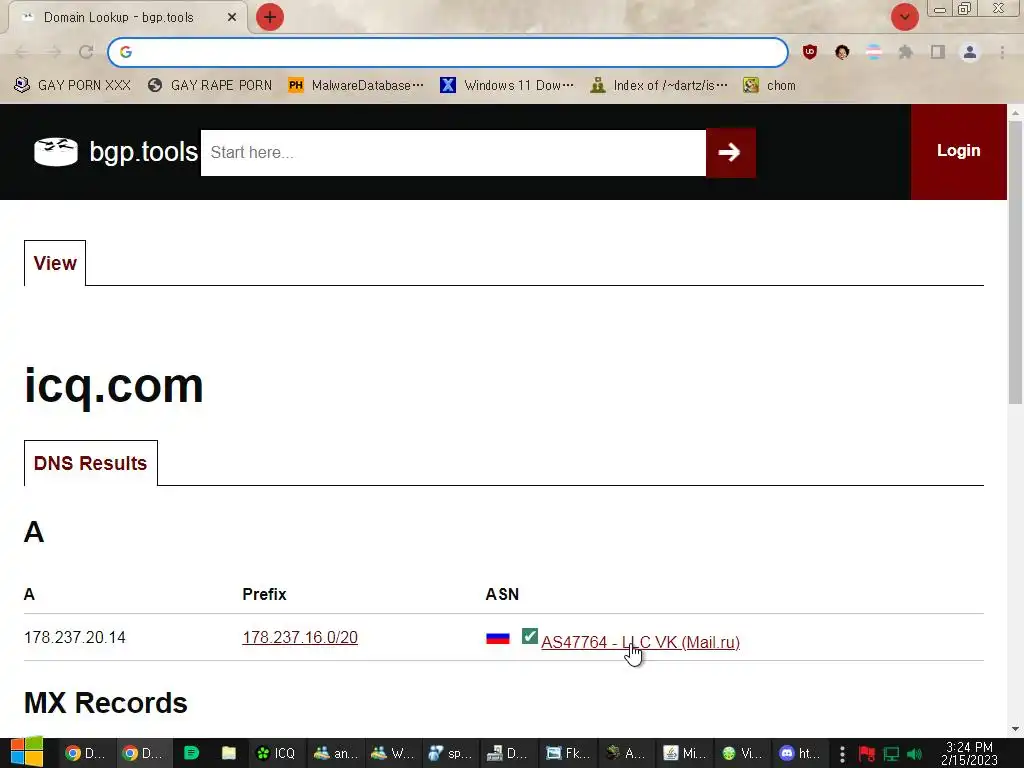Image resolution: width=1024 pixels, height=768 pixels.
Task: Open the AS47764 - LLC VK (Mail.ru) link
Action: [x=640, y=642]
